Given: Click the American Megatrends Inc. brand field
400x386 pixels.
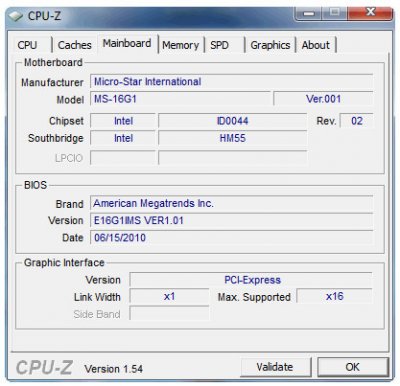Looking at the screenshot, I should tap(231, 203).
